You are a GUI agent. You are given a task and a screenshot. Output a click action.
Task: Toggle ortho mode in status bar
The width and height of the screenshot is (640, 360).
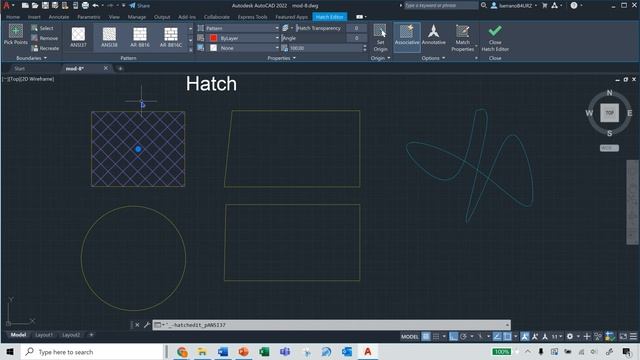point(453,336)
